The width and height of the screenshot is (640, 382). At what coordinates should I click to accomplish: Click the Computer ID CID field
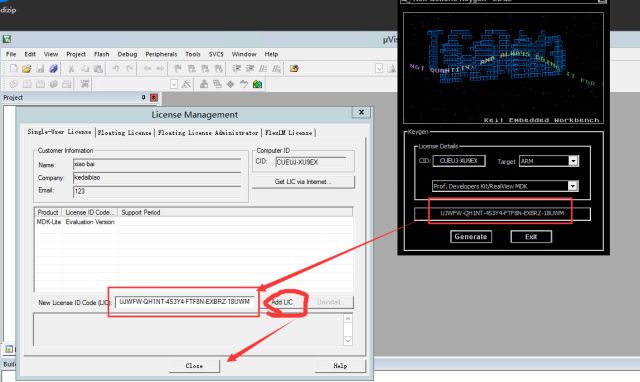tap(311, 162)
